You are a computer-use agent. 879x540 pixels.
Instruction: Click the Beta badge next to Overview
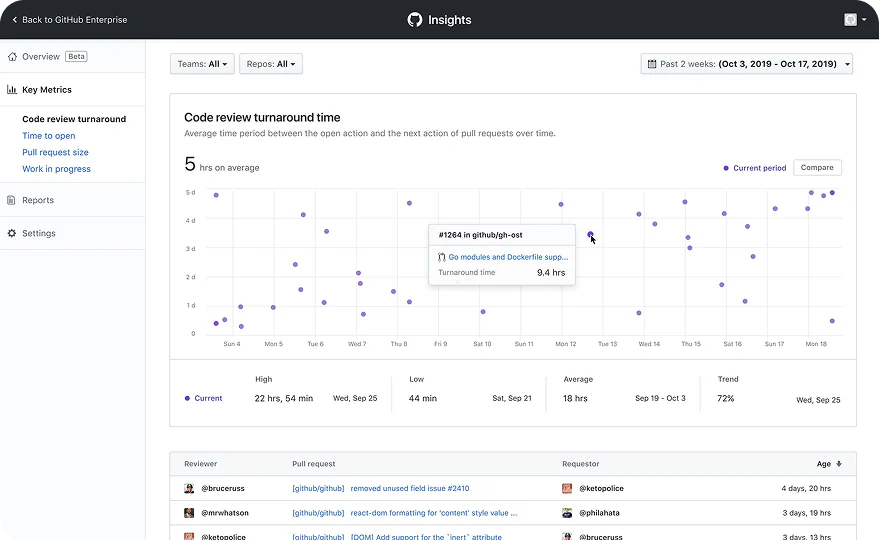76,57
